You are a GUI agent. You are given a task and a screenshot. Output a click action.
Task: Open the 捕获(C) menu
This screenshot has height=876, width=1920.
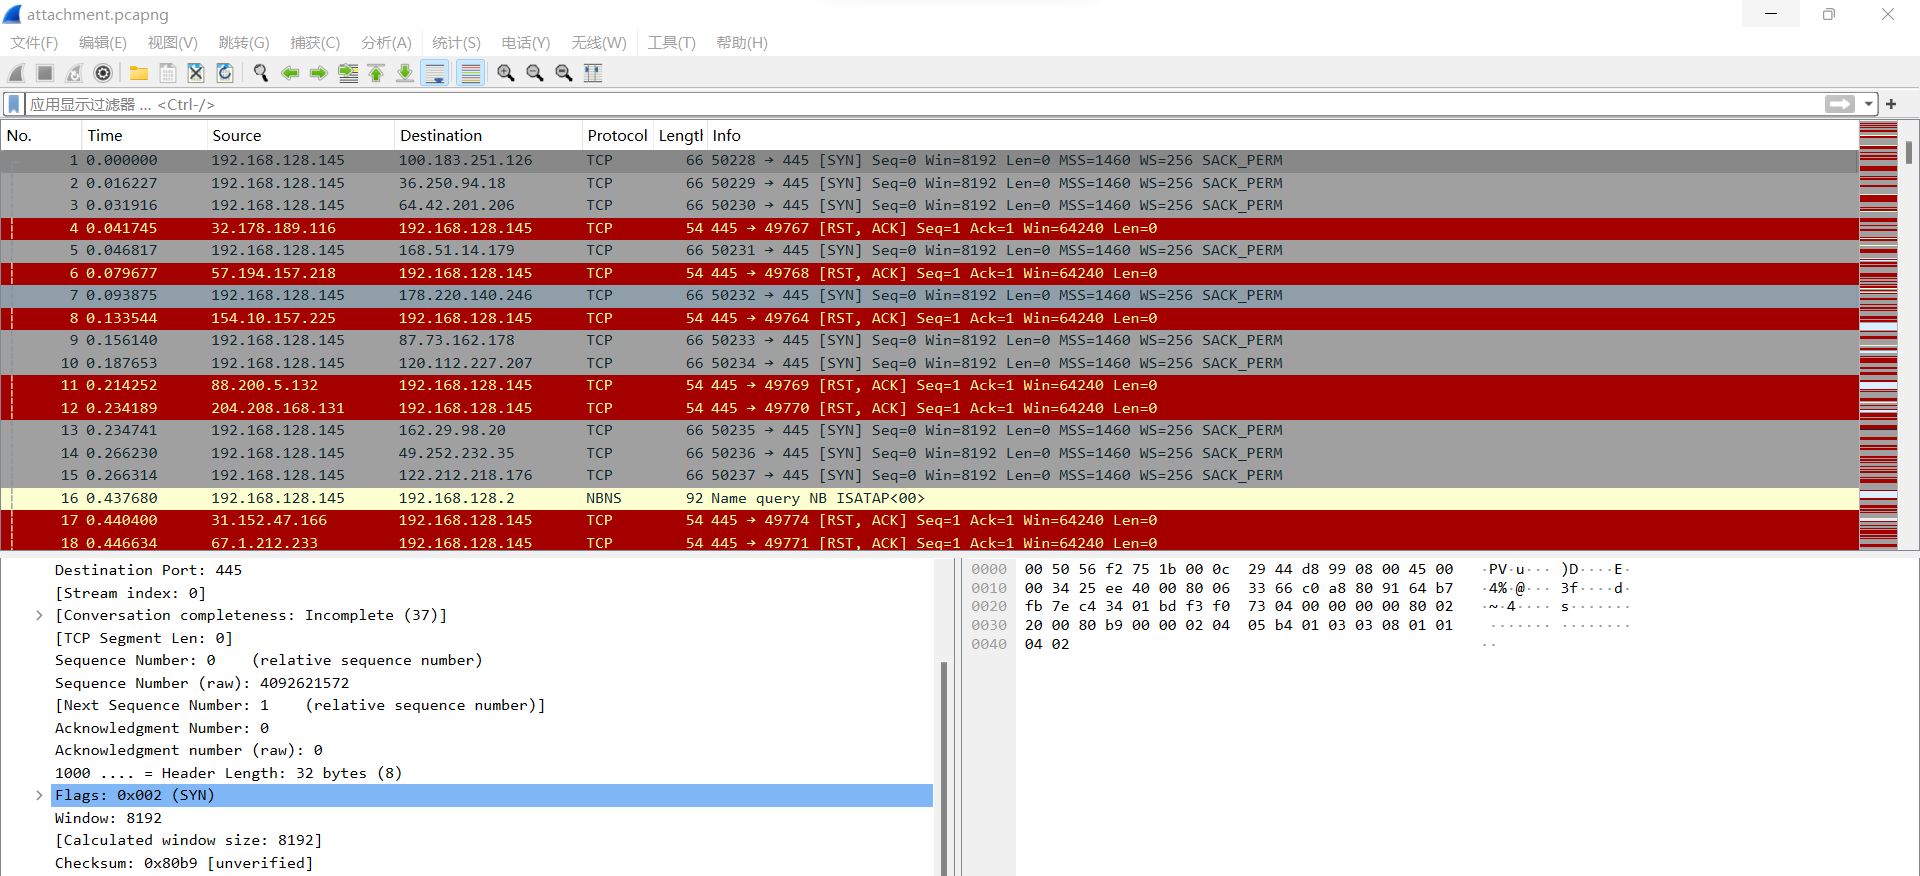(315, 43)
